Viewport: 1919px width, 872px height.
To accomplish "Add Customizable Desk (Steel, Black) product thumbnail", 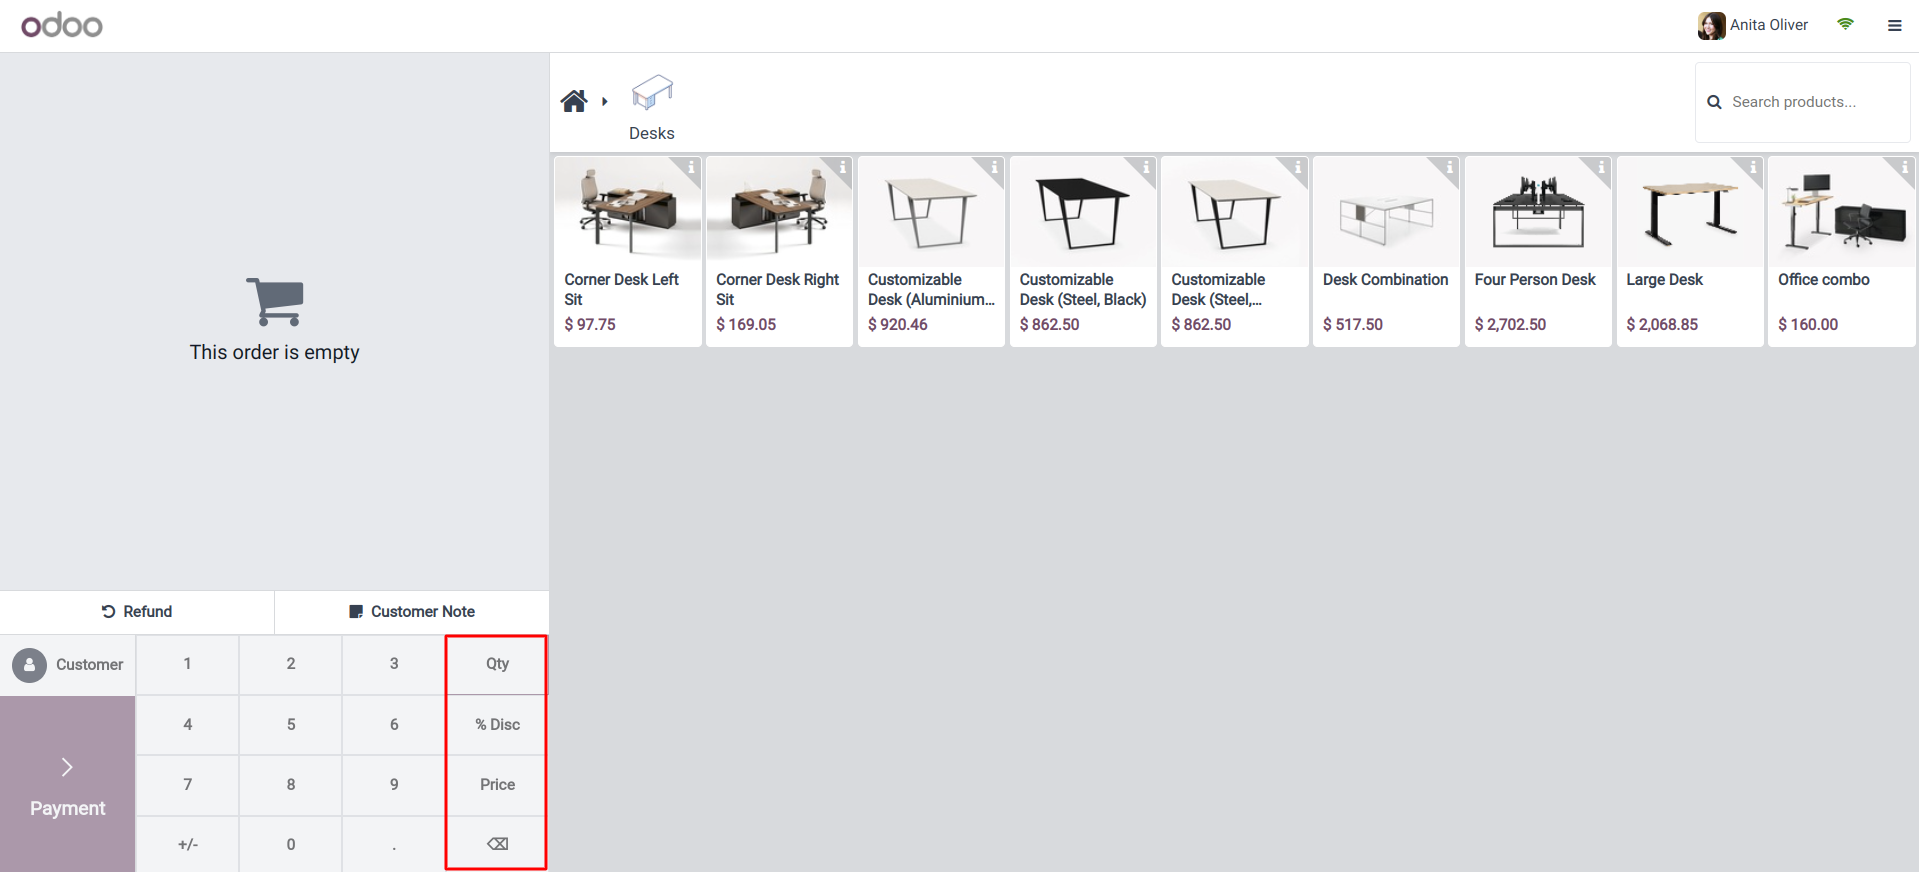I will pyautogui.click(x=1083, y=212).
